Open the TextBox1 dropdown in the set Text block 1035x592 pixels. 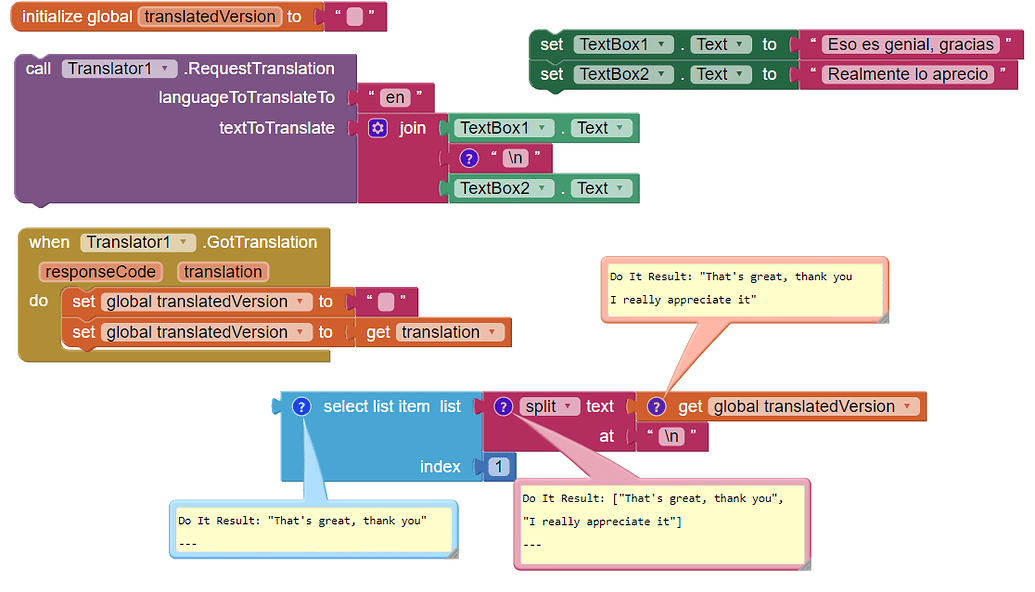(618, 44)
